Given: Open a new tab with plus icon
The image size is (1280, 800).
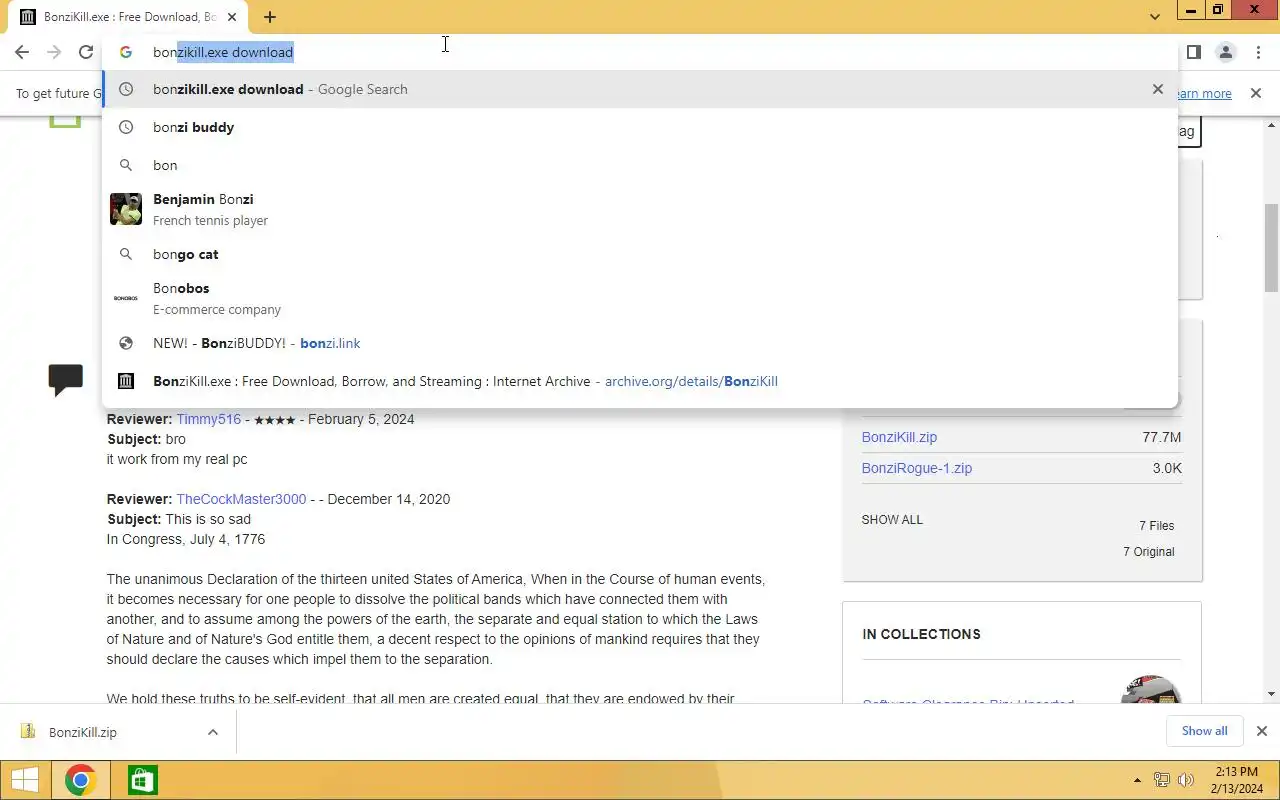Looking at the screenshot, I should [270, 17].
